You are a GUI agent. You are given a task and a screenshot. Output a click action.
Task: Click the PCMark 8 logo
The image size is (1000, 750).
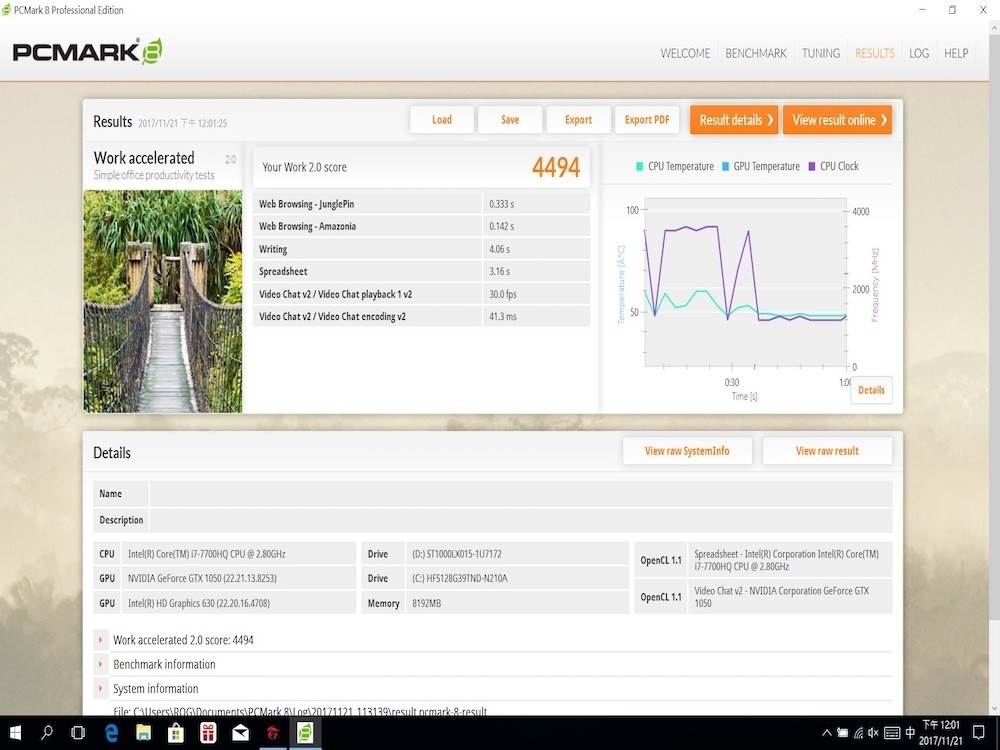pyautogui.click(x=87, y=52)
